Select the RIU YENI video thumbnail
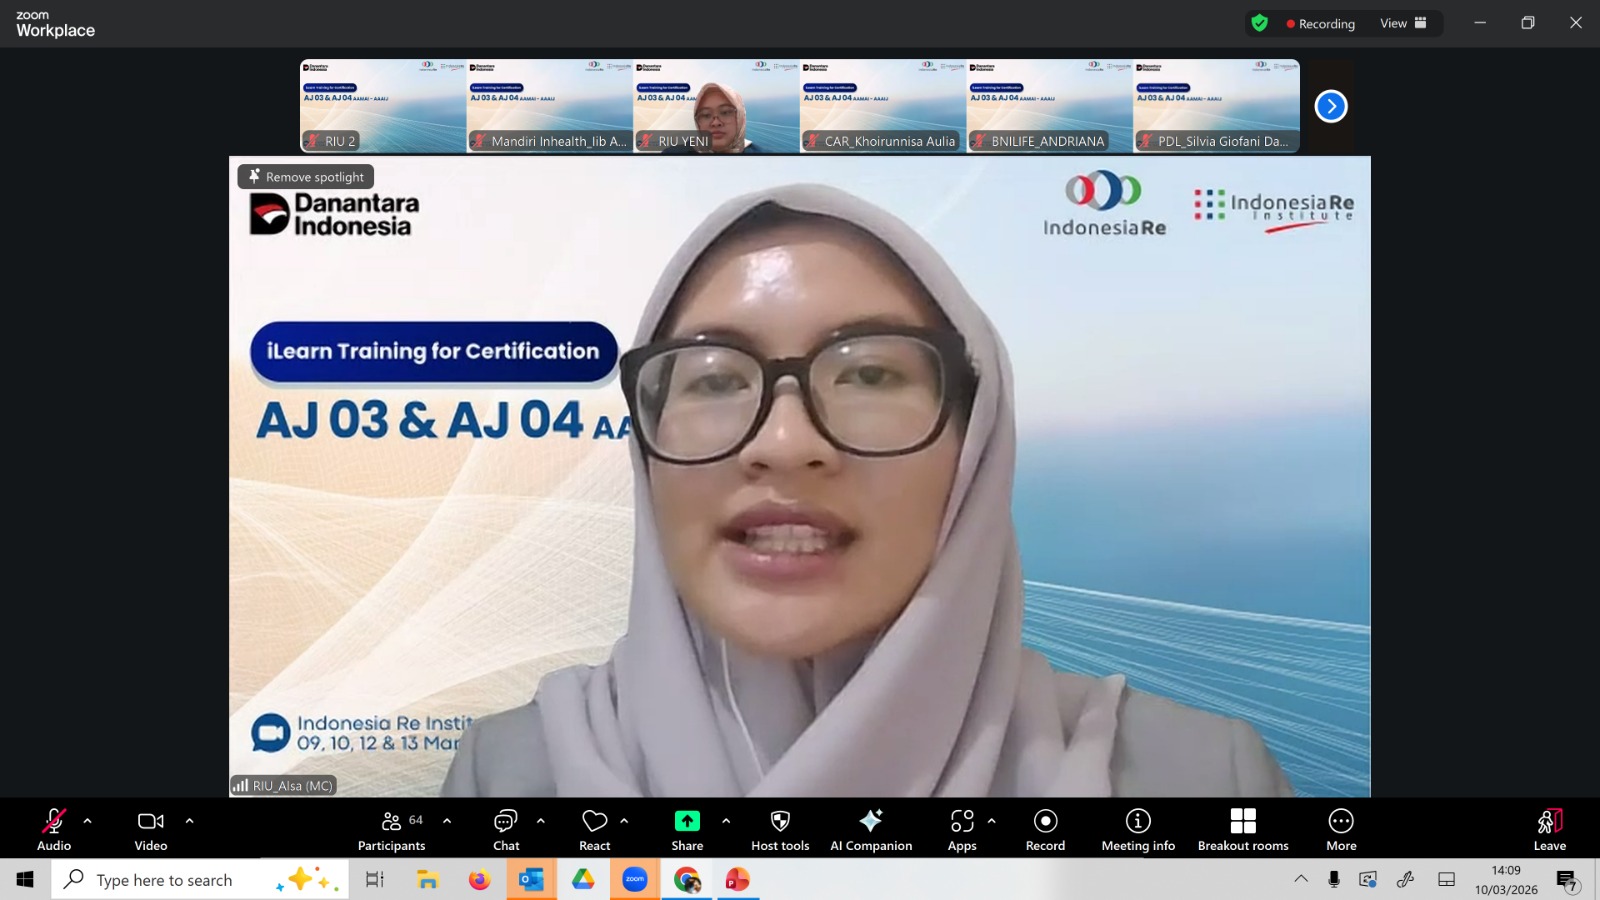 pyautogui.click(x=716, y=106)
